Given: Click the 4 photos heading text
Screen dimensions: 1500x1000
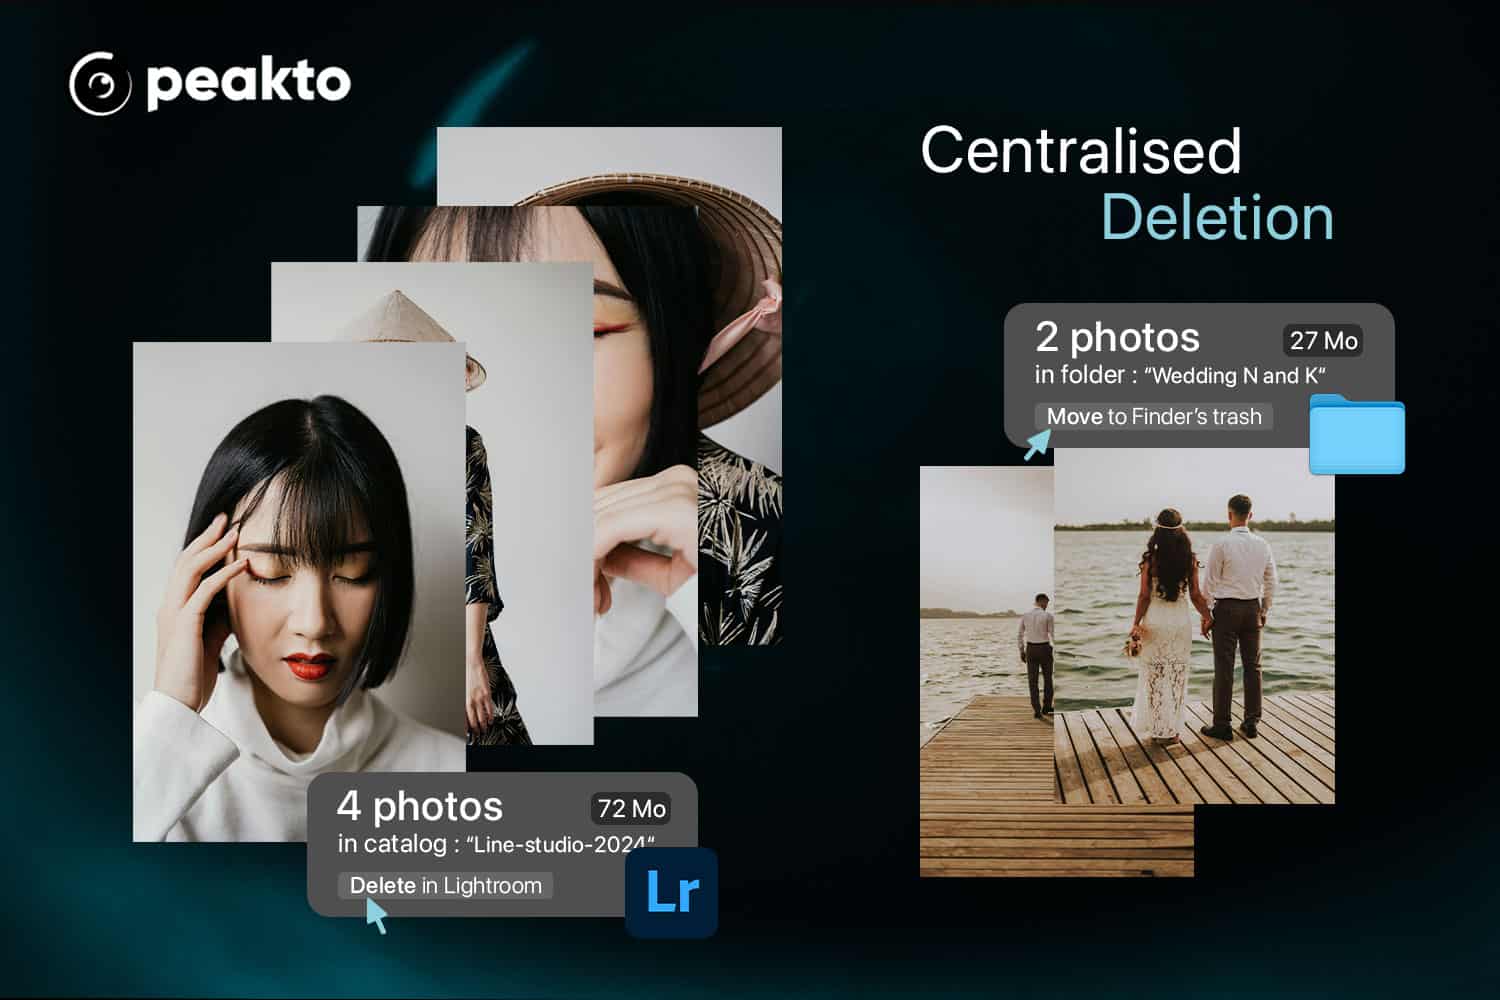Looking at the screenshot, I should click(420, 806).
